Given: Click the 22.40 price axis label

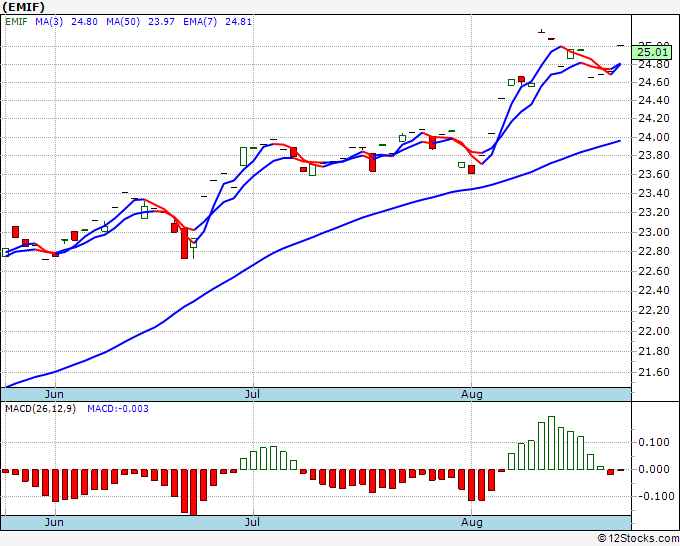Looking at the screenshot, I should [x=654, y=291].
